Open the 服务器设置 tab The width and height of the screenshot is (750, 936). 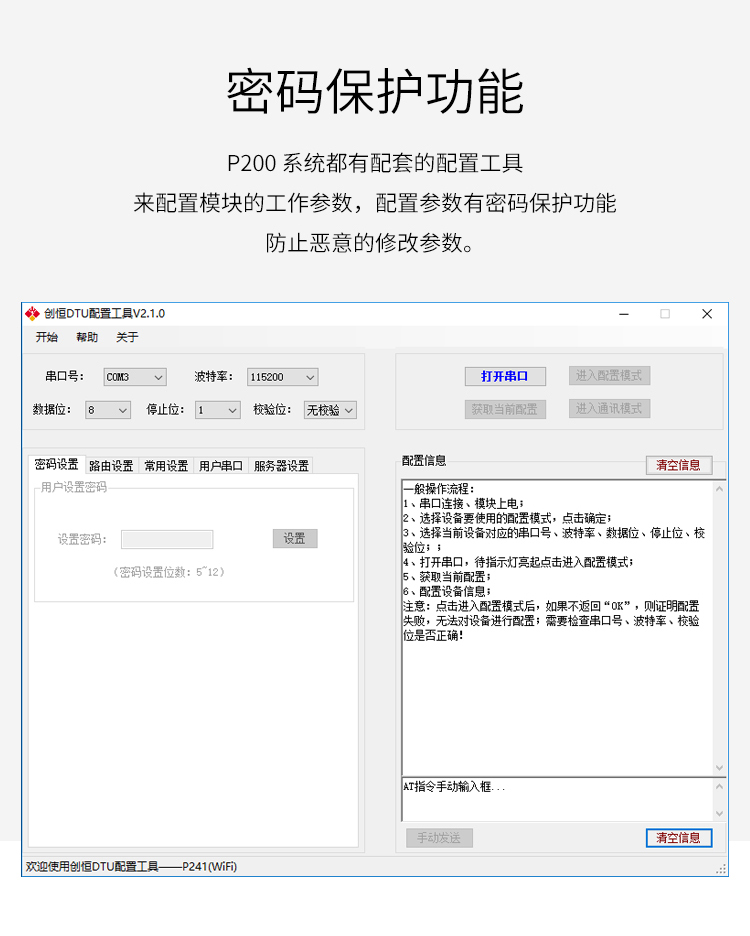(281, 465)
